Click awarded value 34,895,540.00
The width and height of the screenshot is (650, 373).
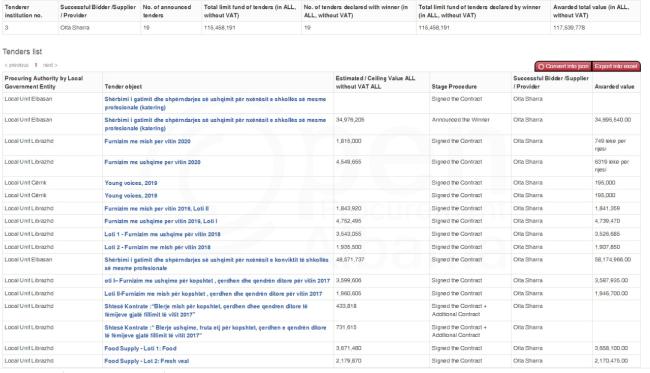[x=613, y=120]
